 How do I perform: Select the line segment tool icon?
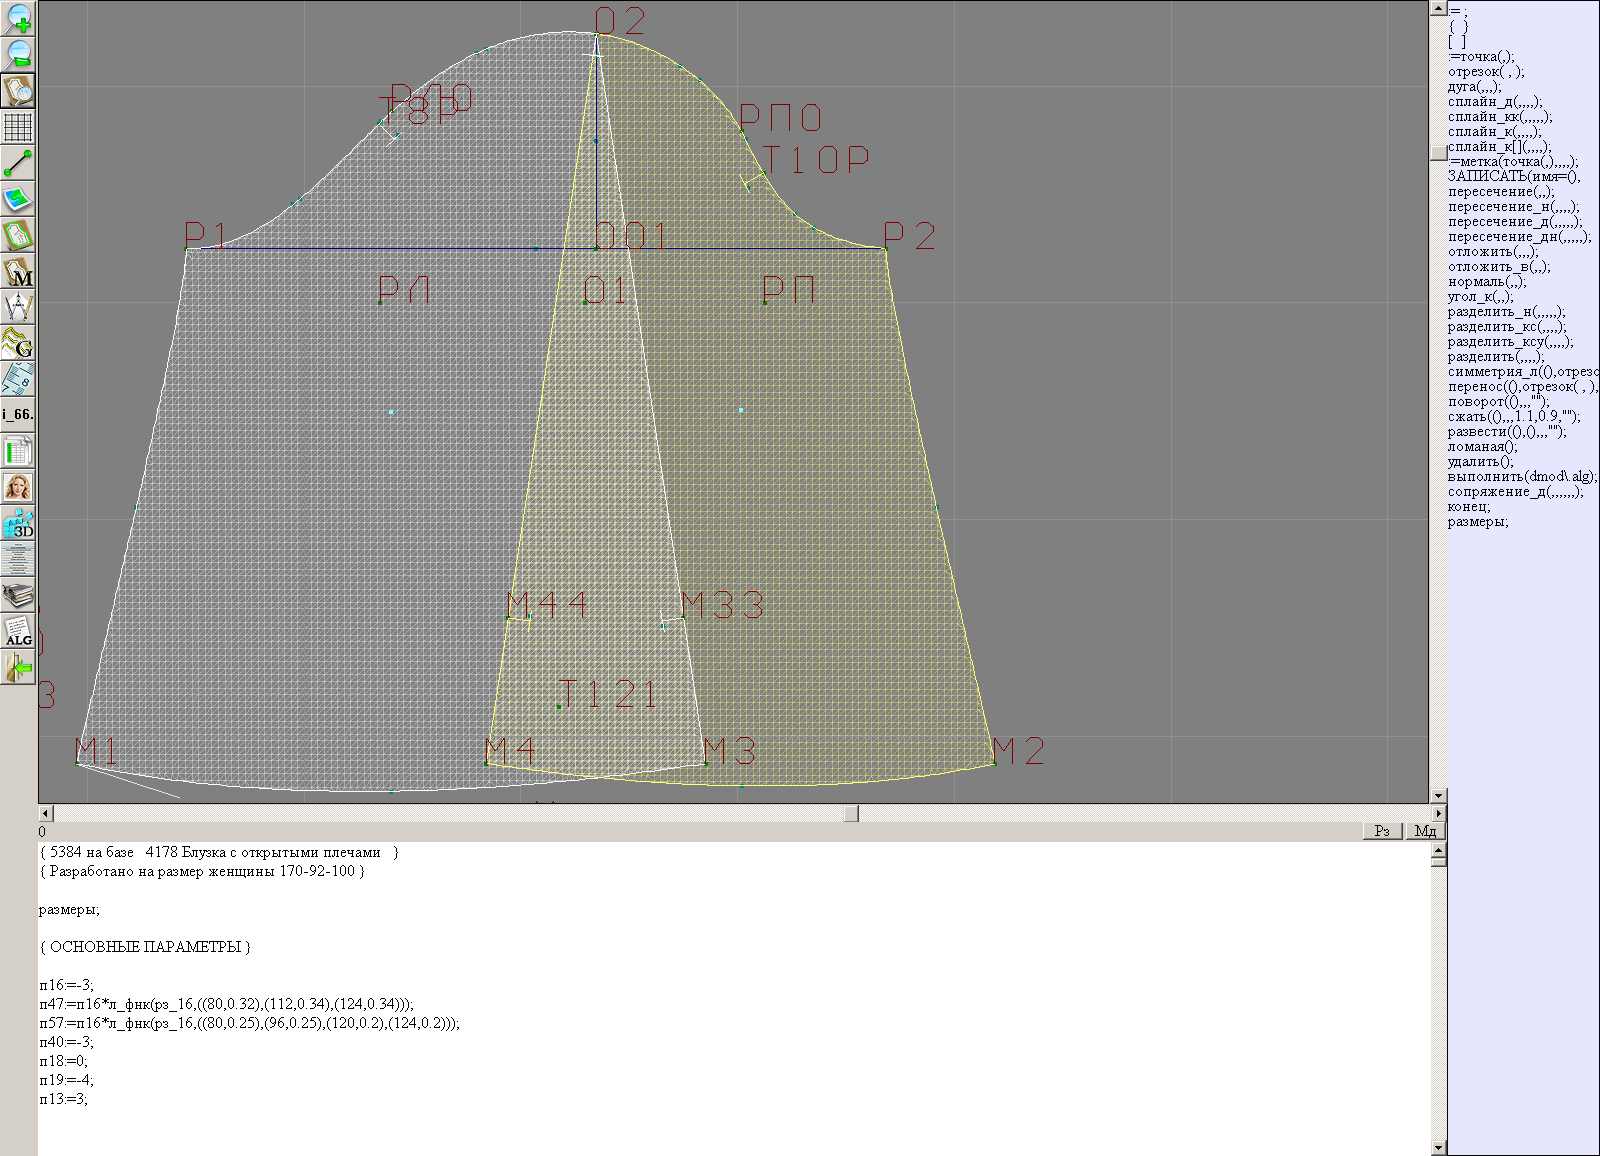coord(18,163)
